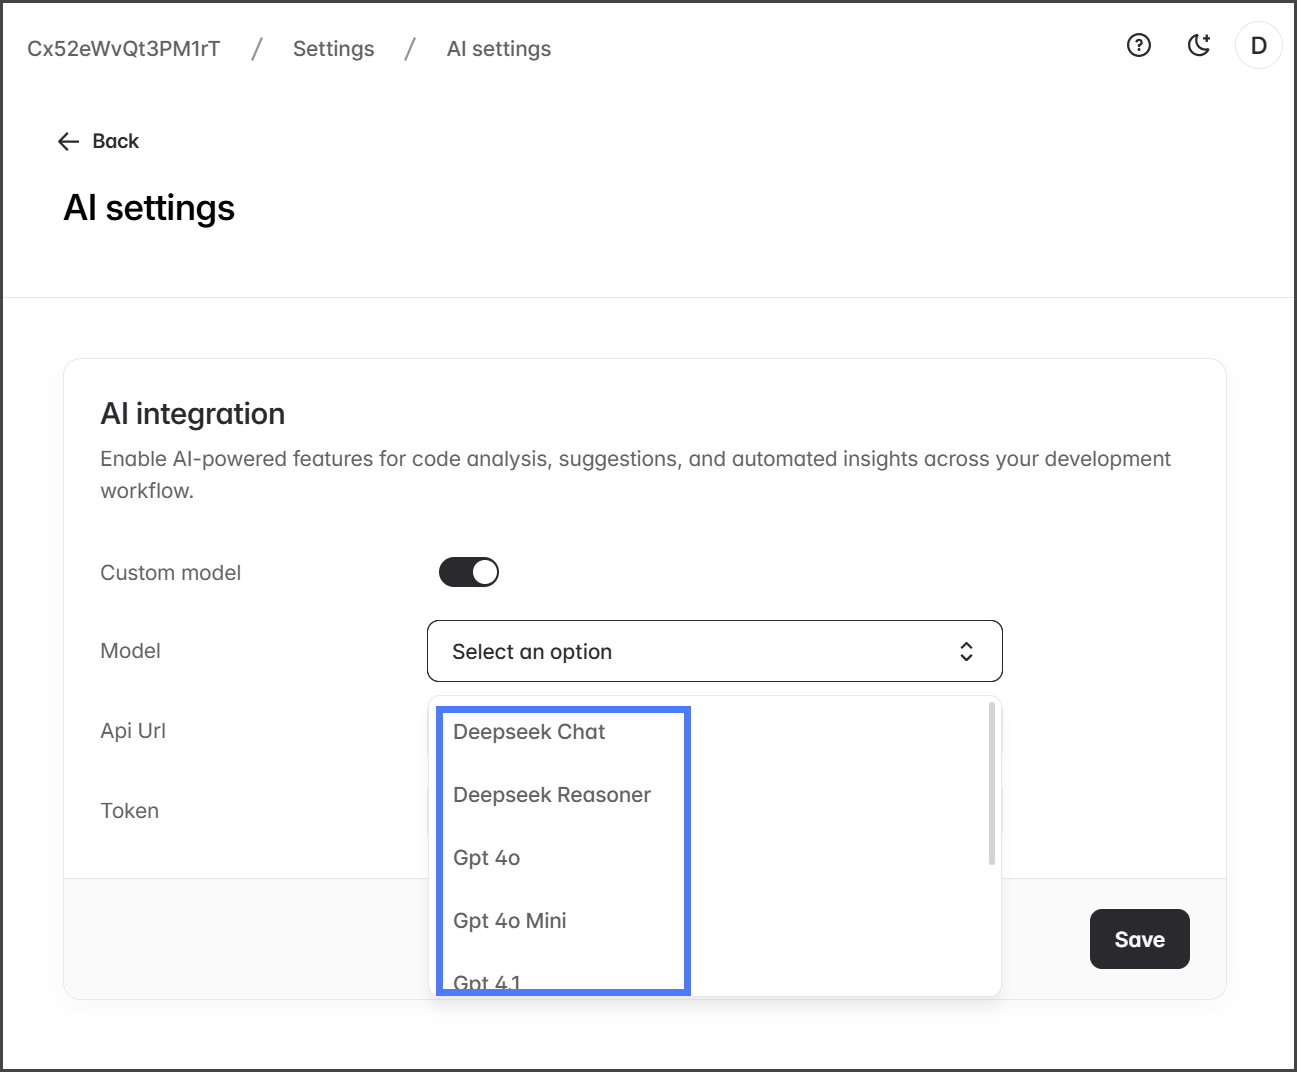Navigate to Settings breadcrumb
The height and width of the screenshot is (1072, 1297).
point(333,49)
